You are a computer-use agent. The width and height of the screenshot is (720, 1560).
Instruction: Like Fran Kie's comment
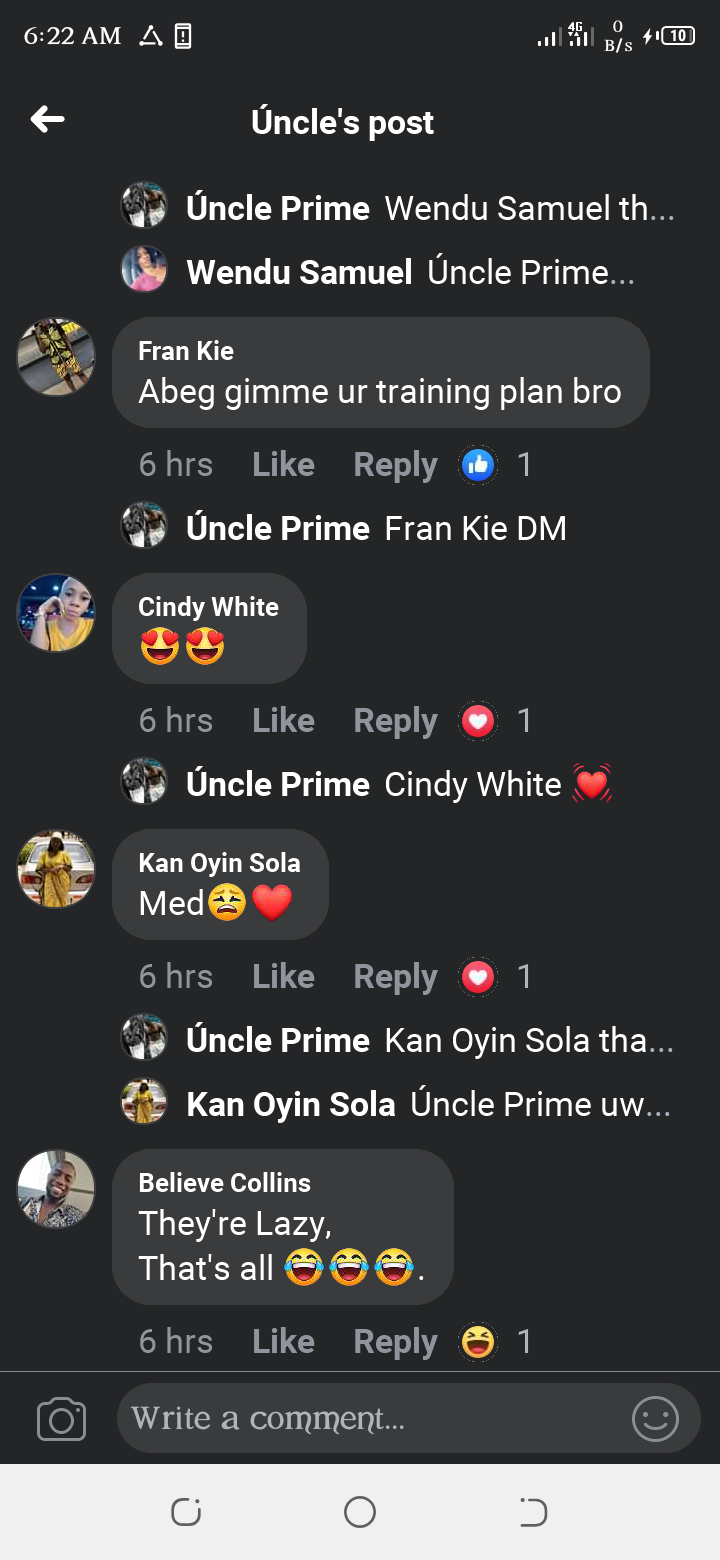[x=283, y=465]
